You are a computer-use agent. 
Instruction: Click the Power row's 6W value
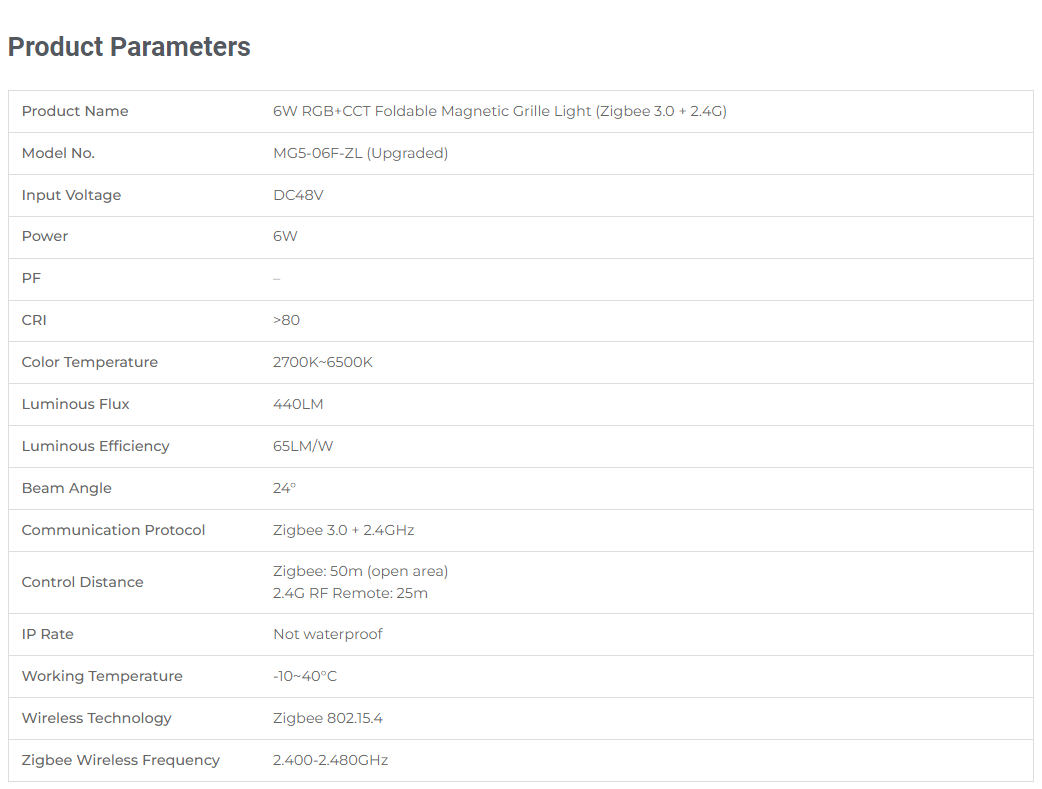pyautogui.click(x=285, y=237)
